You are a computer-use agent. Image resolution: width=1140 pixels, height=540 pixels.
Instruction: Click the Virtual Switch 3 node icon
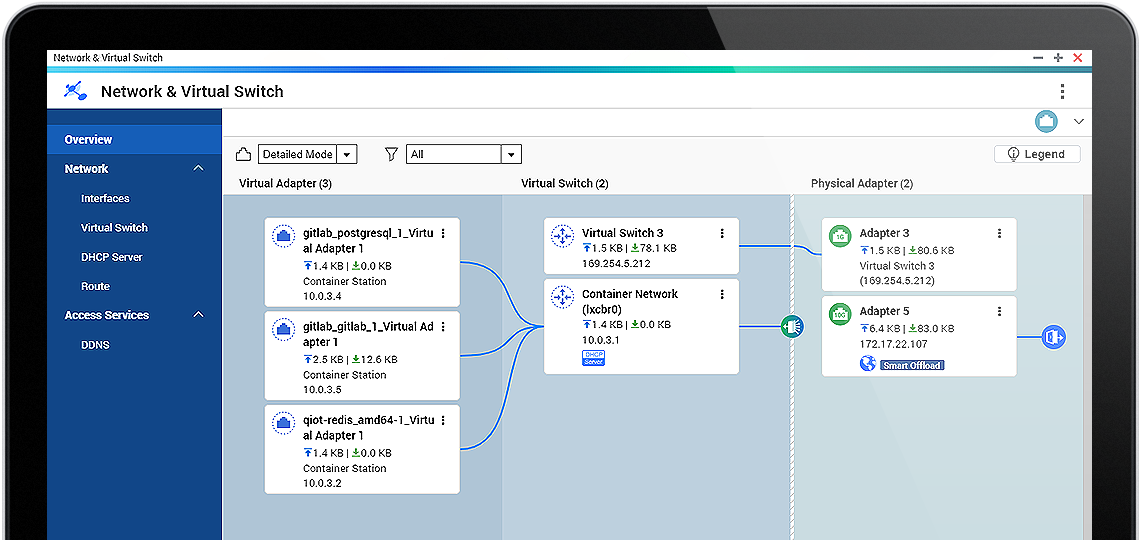click(x=562, y=237)
